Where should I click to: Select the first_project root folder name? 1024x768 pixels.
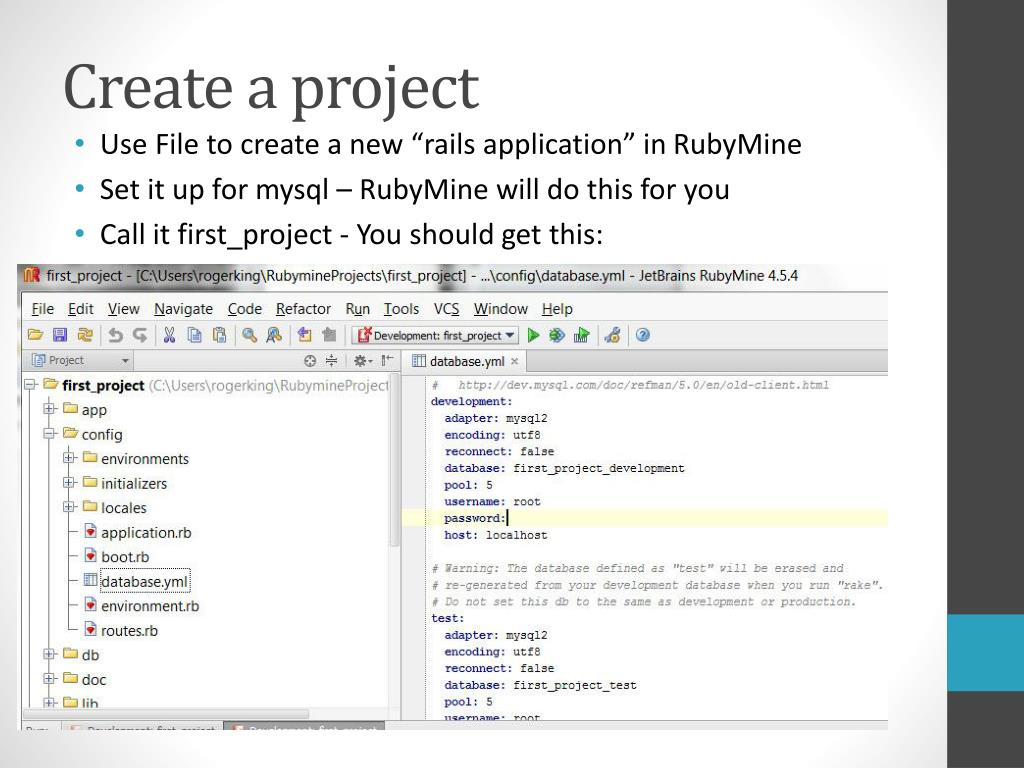pyautogui.click(x=103, y=385)
